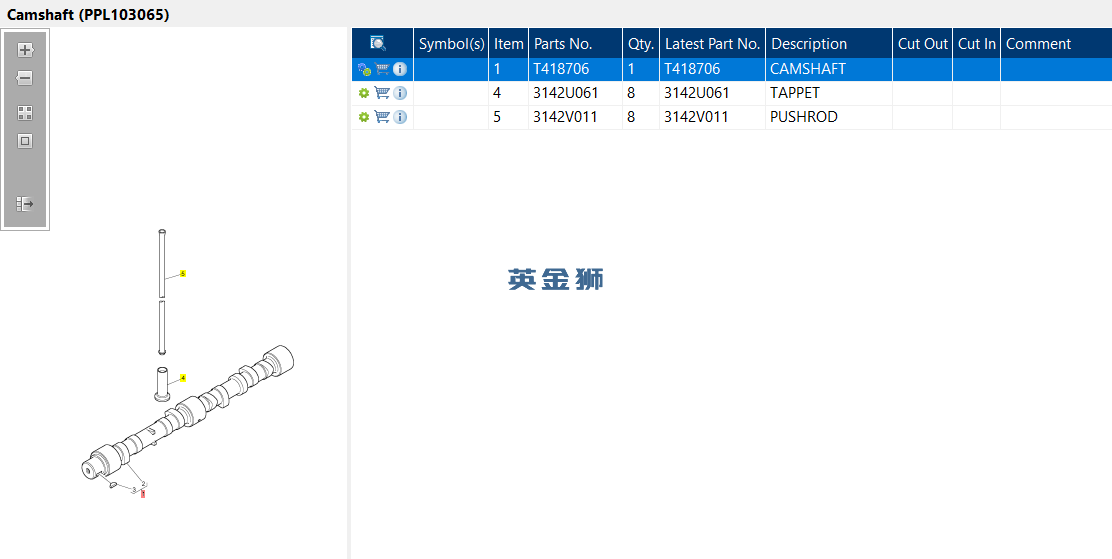Zoom in the diagram with the plus icon
The image size is (1112, 559).
[x=25, y=50]
